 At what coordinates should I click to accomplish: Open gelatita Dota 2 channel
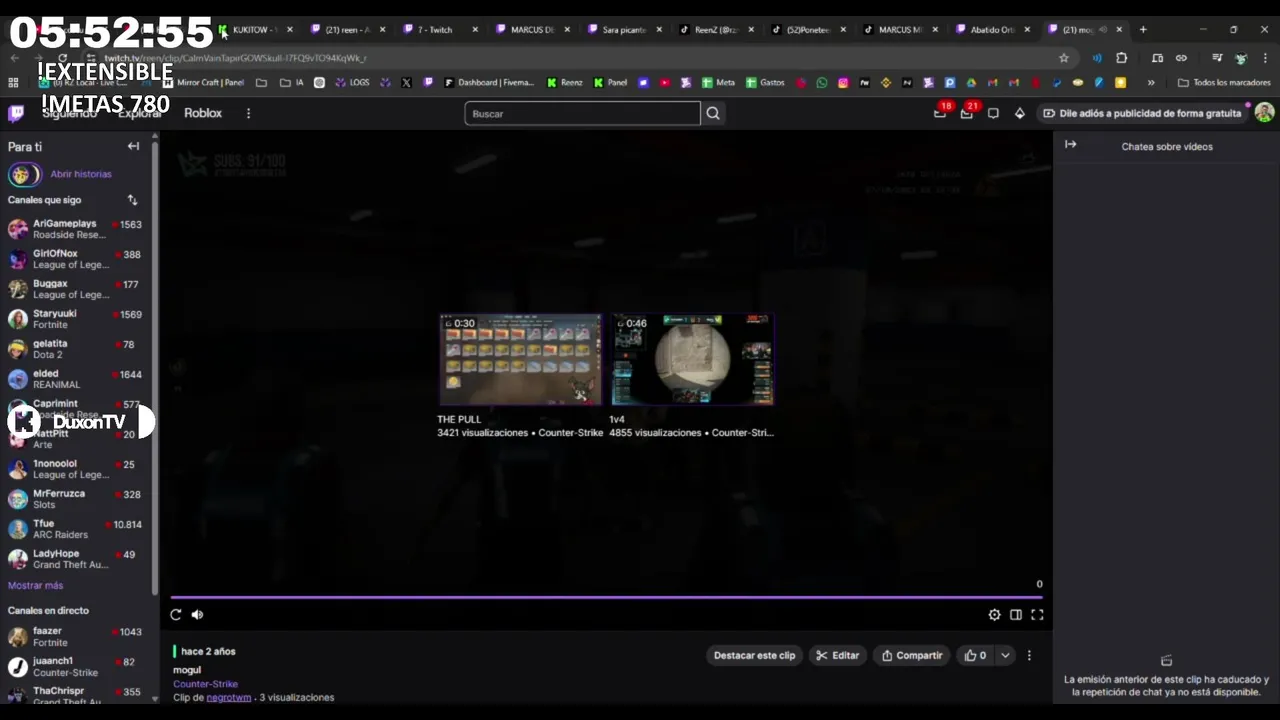(x=76, y=349)
